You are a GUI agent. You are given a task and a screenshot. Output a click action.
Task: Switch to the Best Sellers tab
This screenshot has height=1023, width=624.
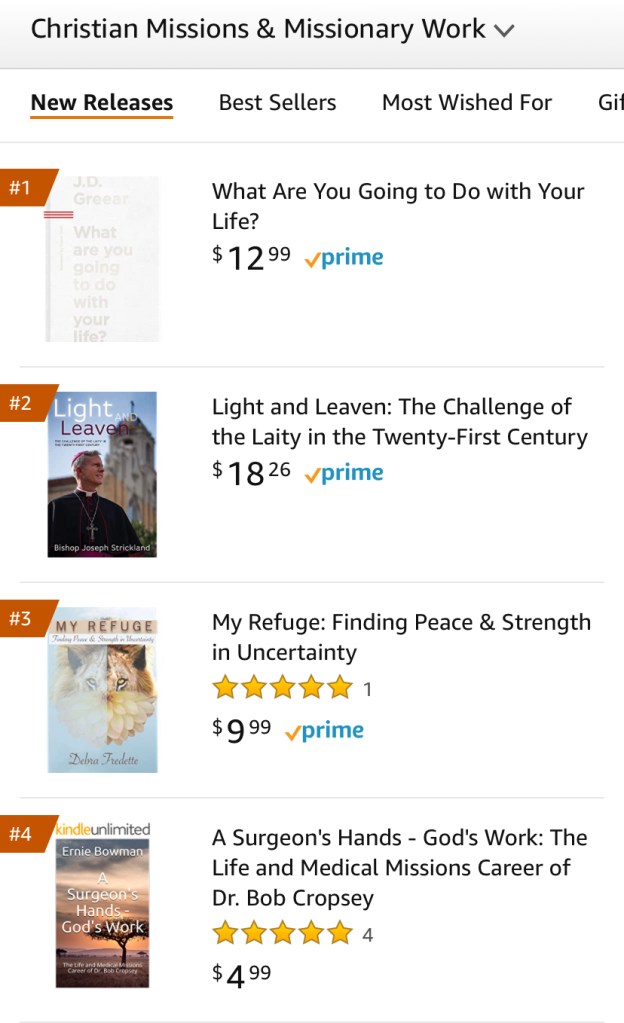[277, 102]
